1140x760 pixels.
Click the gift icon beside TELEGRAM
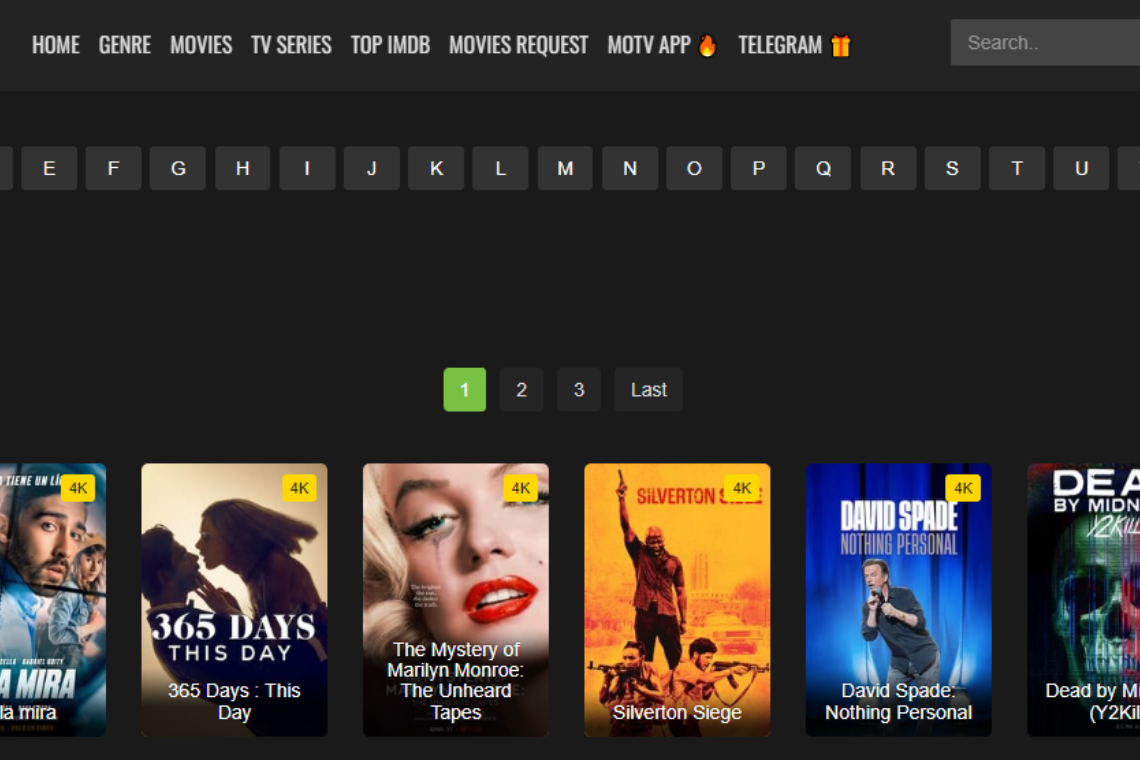coord(840,45)
